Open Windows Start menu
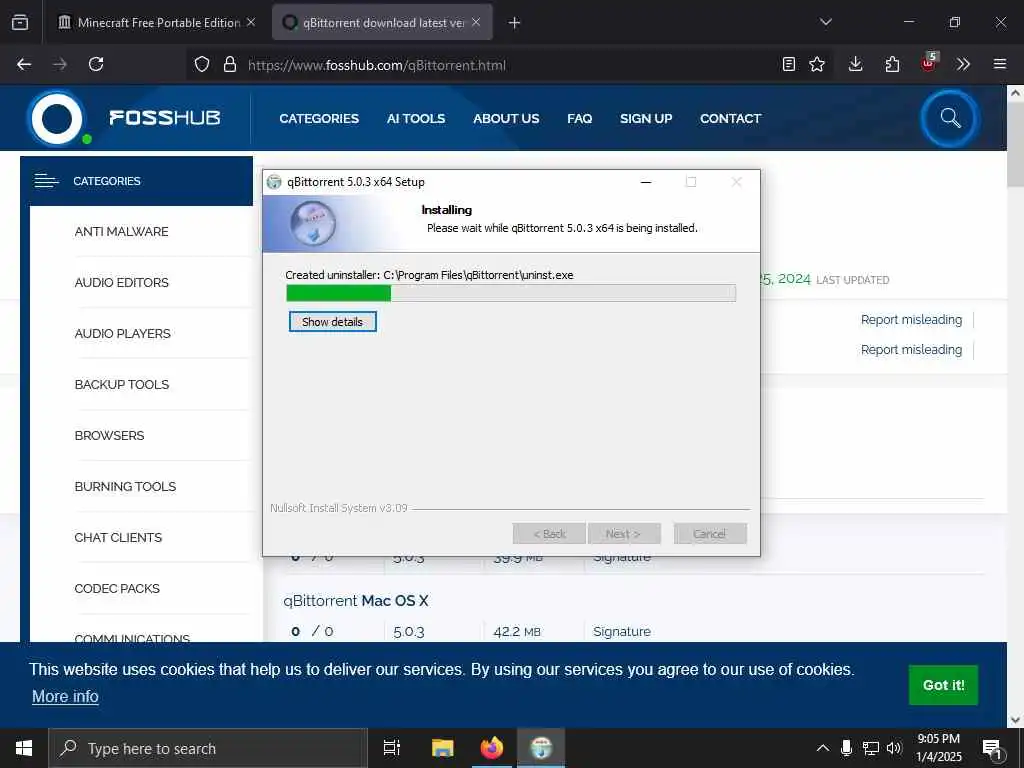The height and width of the screenshot is (768, 1024). [24, 748]
